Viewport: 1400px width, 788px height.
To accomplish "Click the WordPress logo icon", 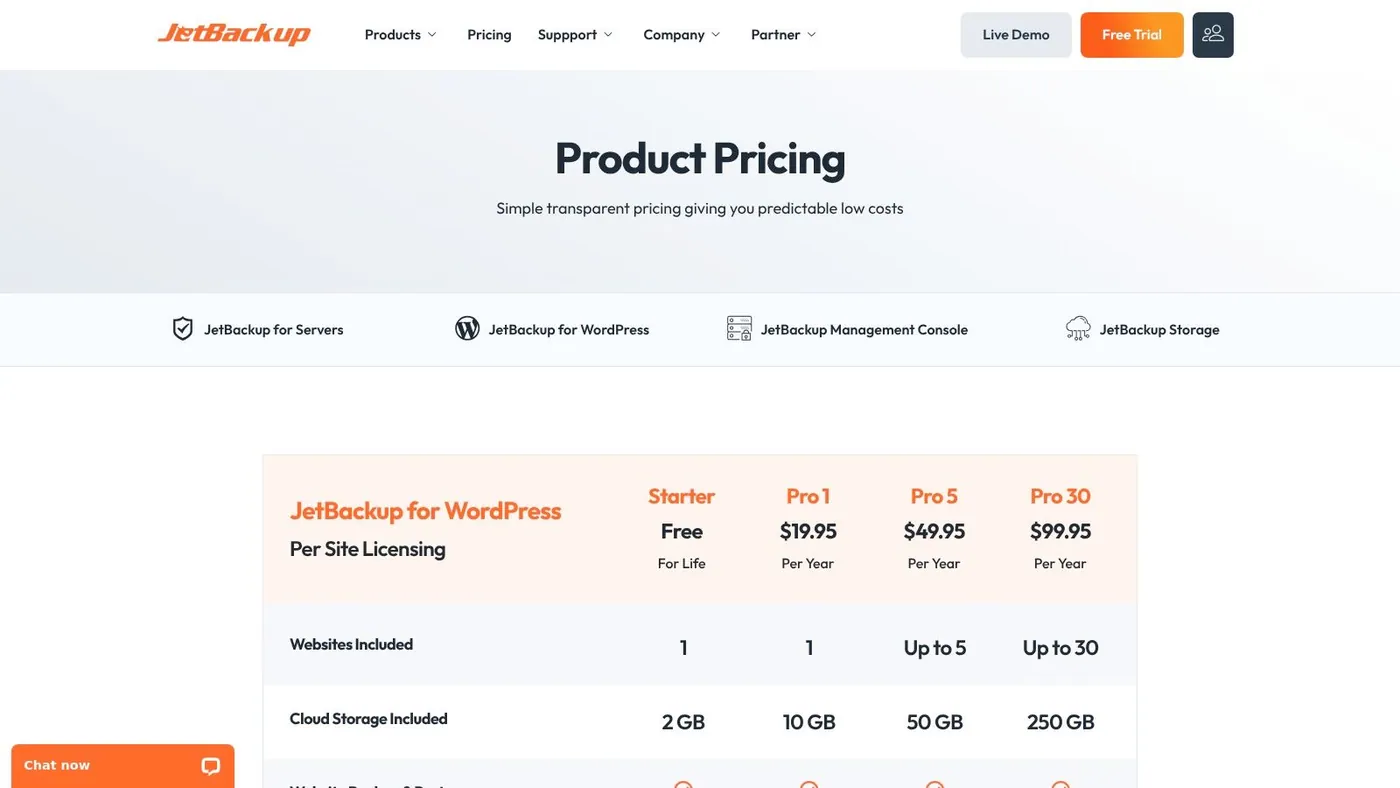I will [467, 329].
